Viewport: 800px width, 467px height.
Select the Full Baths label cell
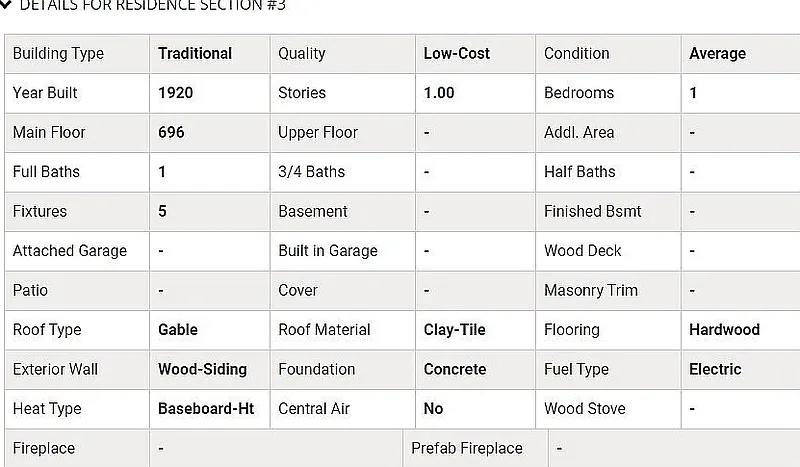coord(46,172)
